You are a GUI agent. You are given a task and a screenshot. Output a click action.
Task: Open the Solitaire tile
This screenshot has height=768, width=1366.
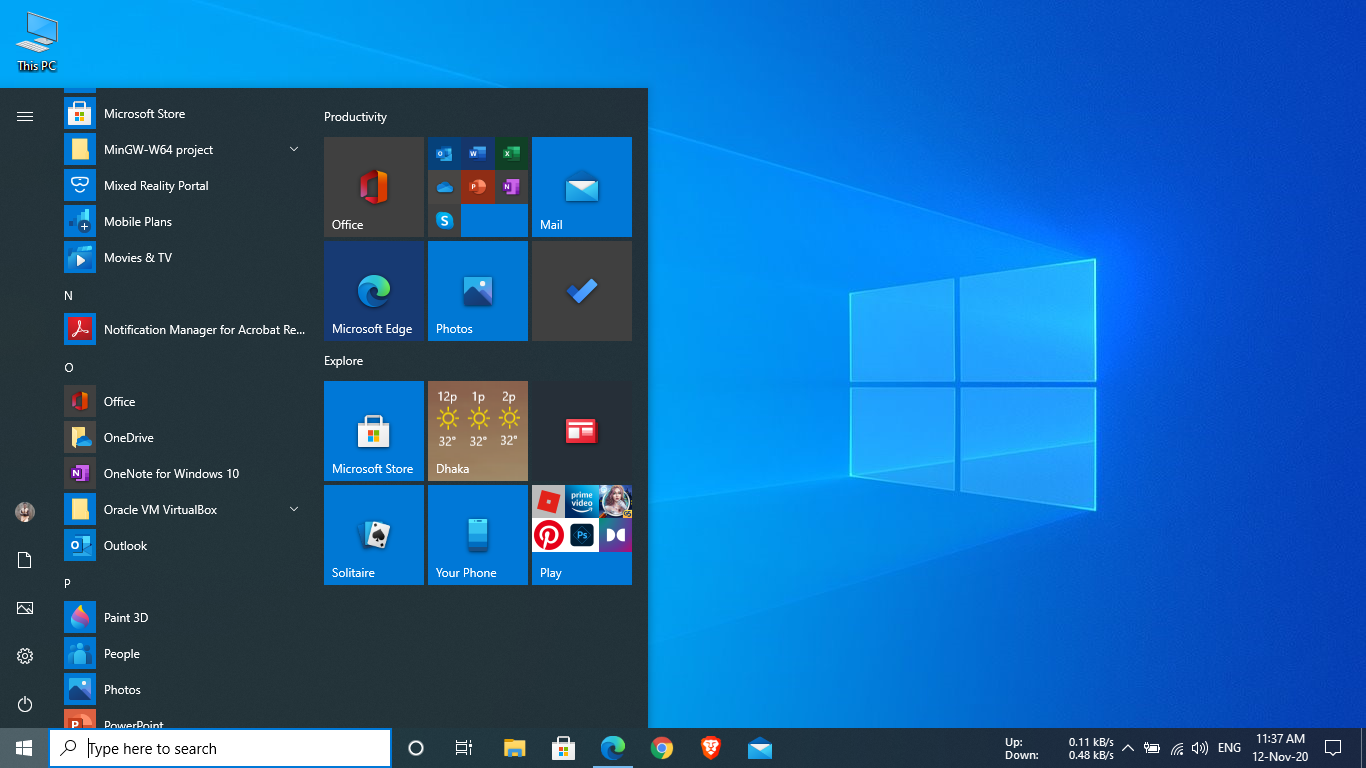(x=374, y=535)
